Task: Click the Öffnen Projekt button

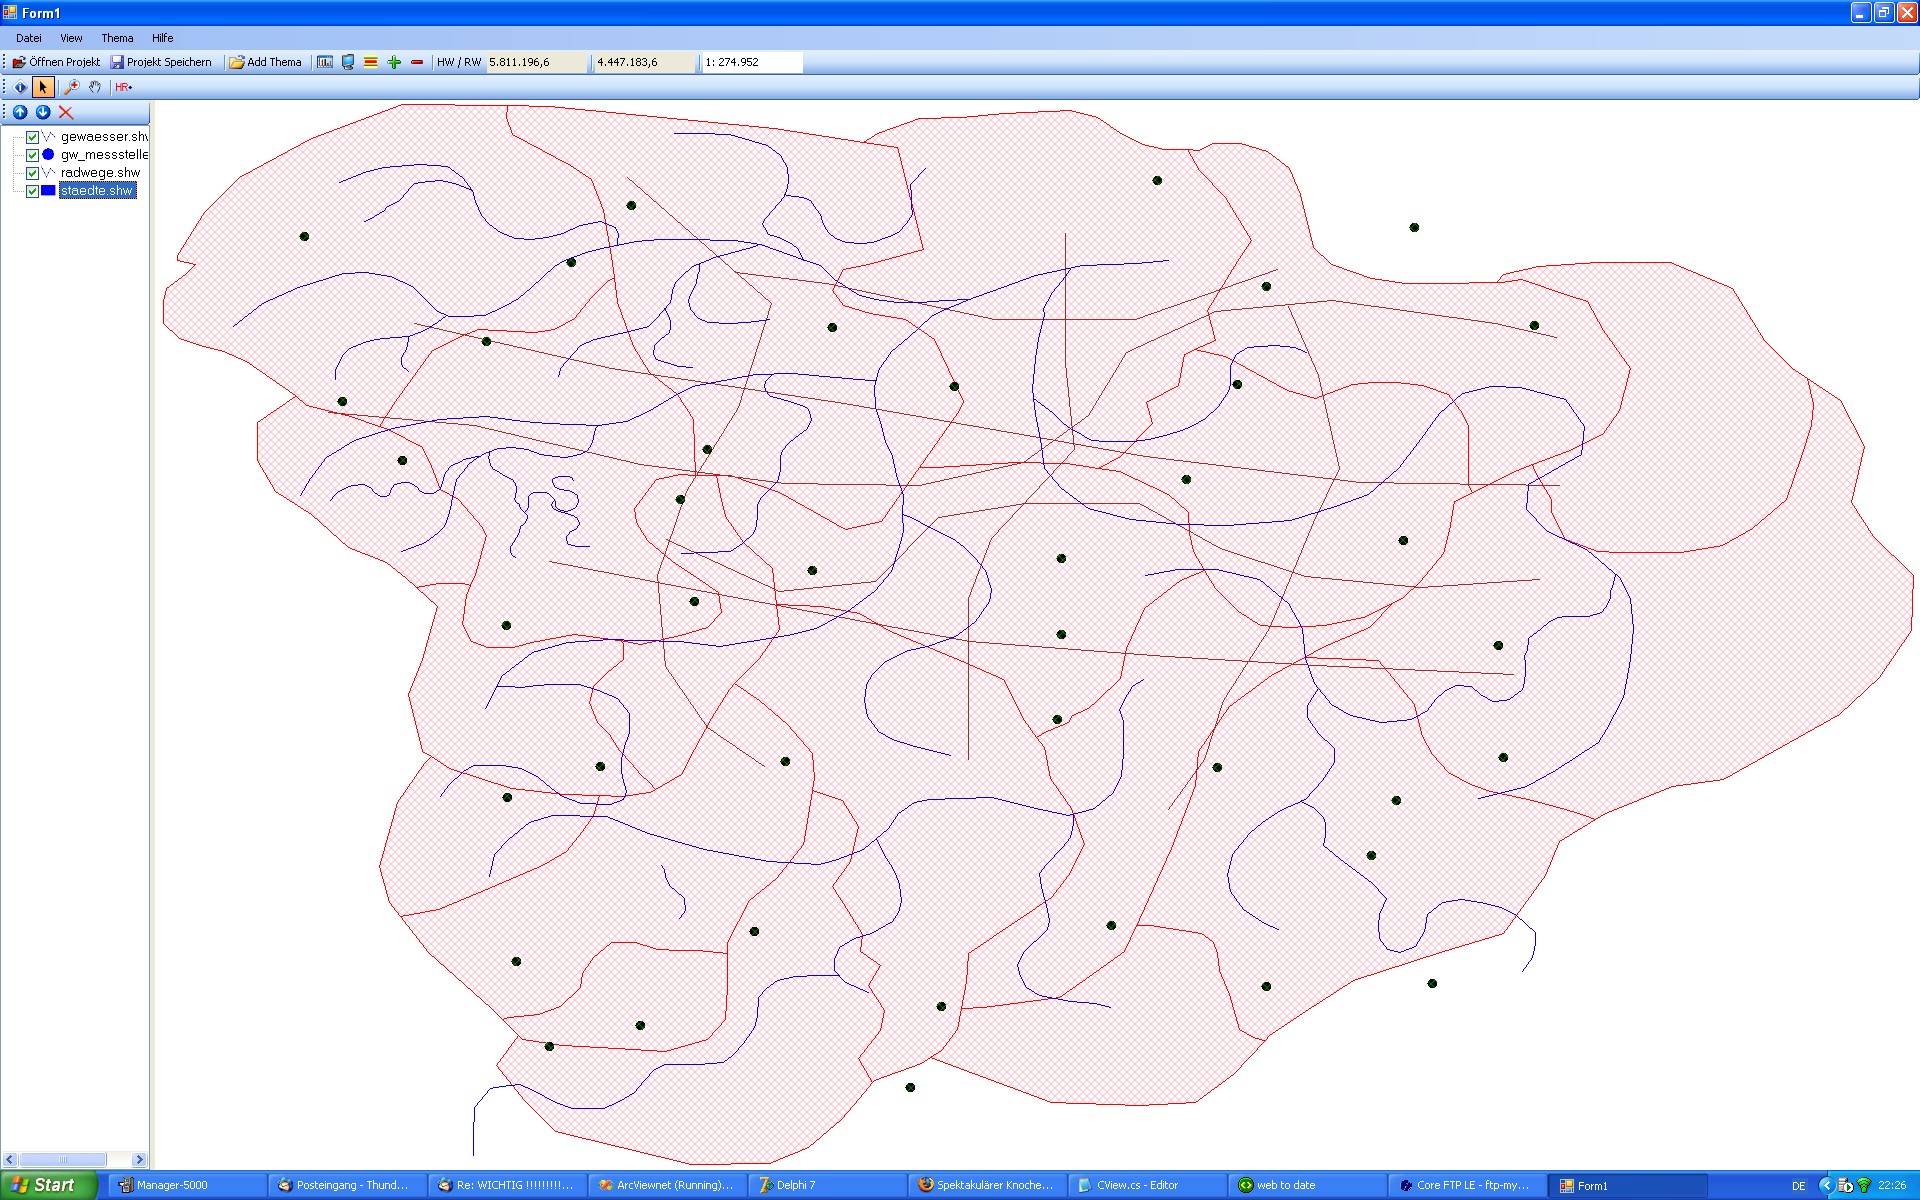Action: [x=57, y=62]
